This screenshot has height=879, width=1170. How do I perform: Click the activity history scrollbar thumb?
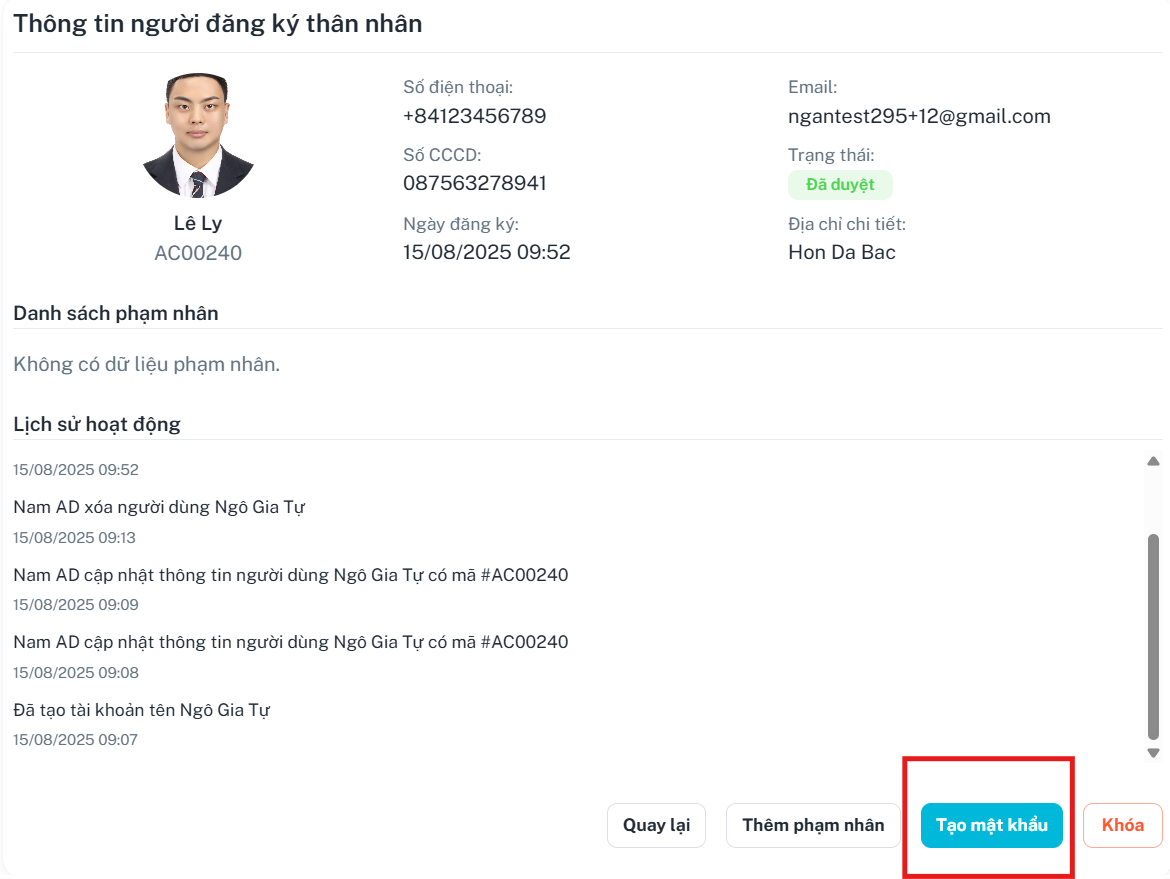click(x=1153, y=636)
